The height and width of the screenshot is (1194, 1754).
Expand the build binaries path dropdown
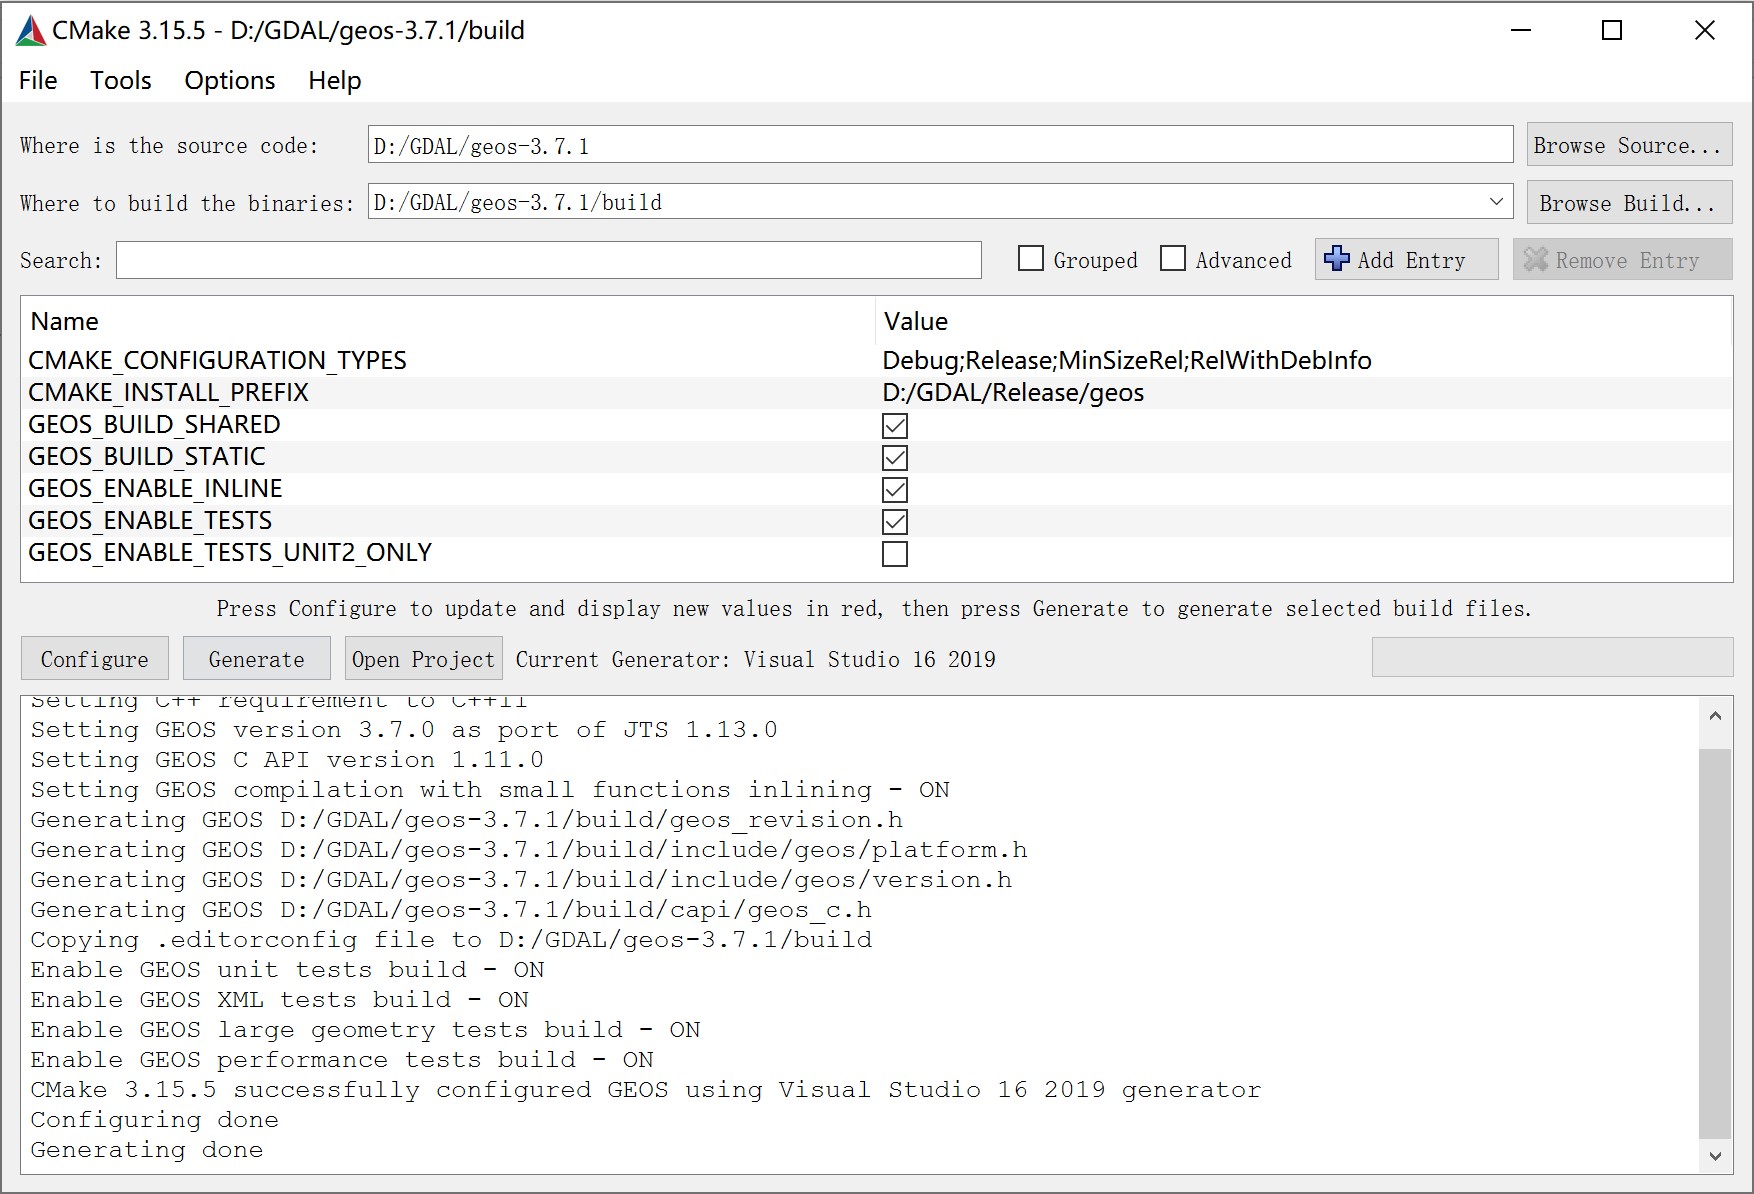(x=1496, y=202)
